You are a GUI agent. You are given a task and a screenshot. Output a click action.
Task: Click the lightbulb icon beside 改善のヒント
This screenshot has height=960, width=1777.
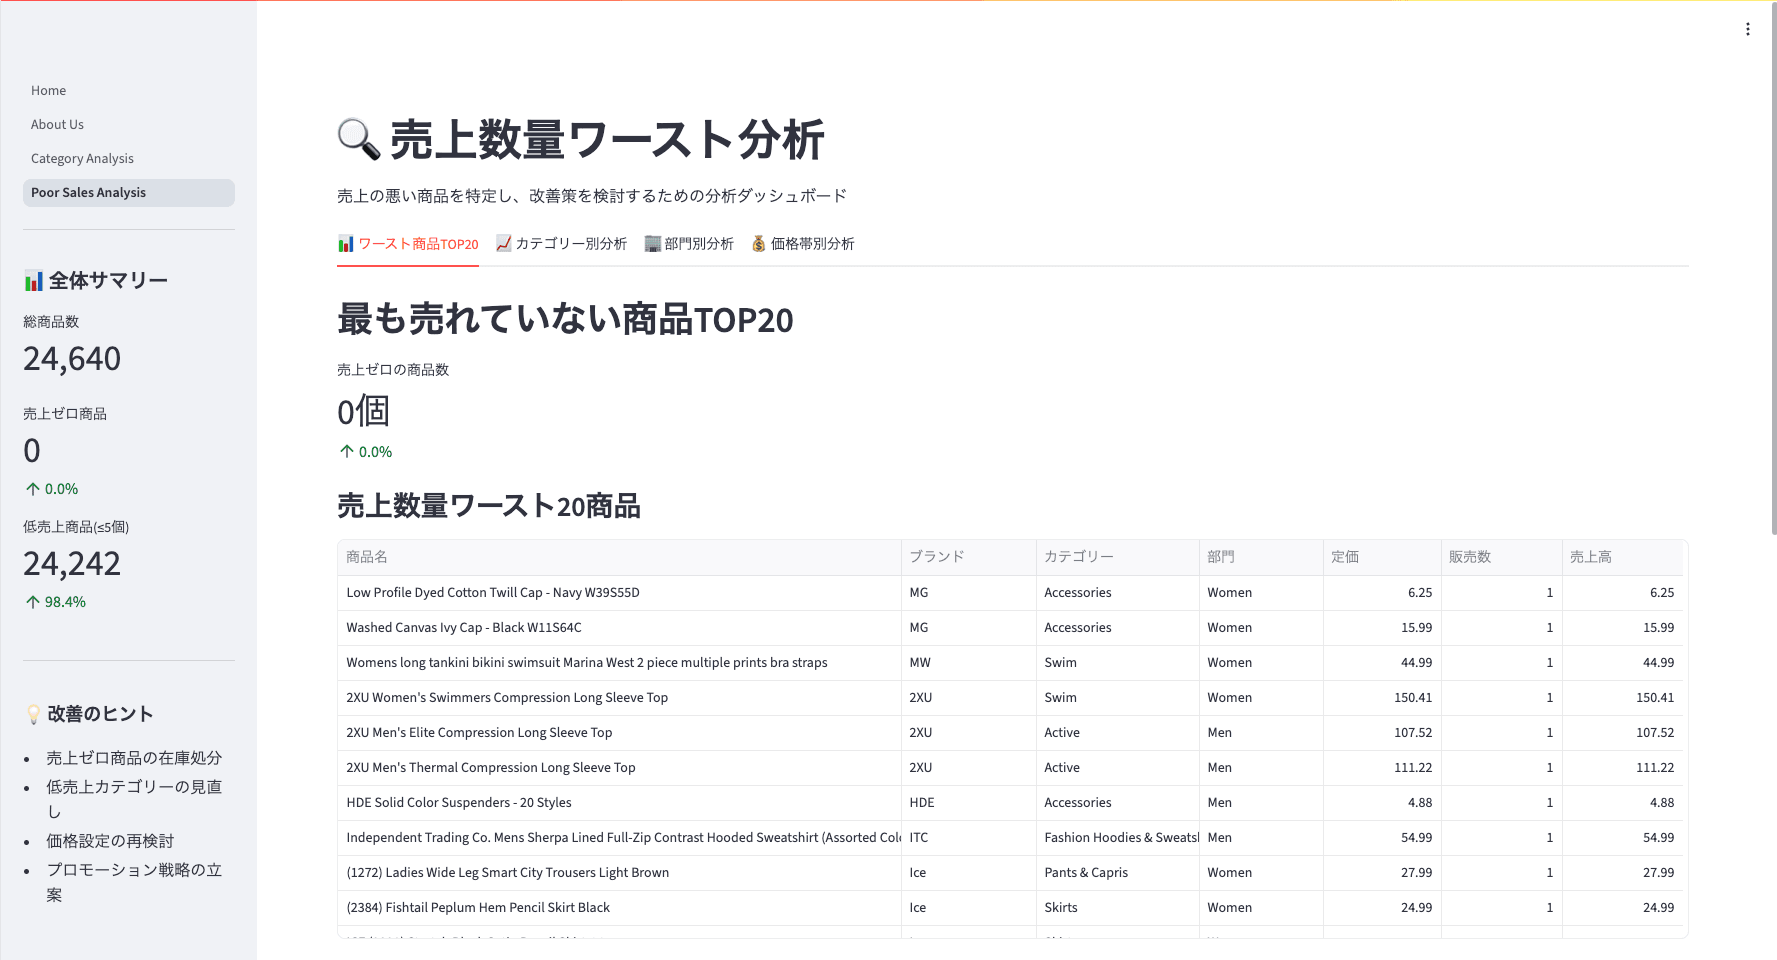pyautogui.click(x=34, y=714)
